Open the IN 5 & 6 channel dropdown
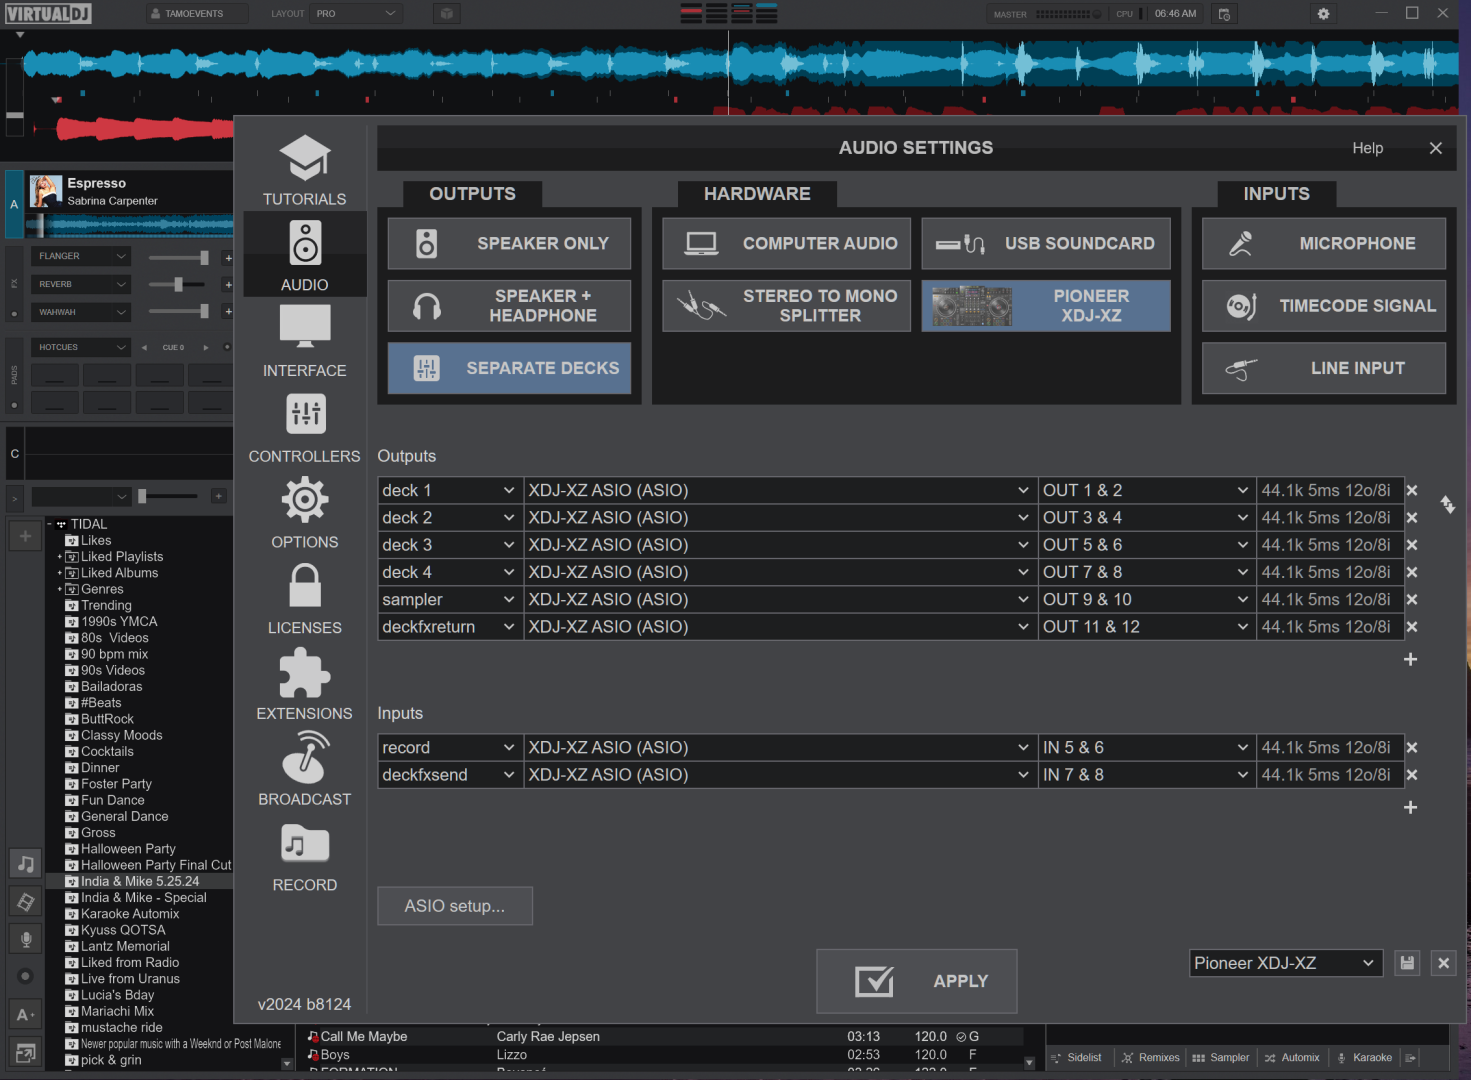Viewport: 1471px width, 1080px height. 1147,748
